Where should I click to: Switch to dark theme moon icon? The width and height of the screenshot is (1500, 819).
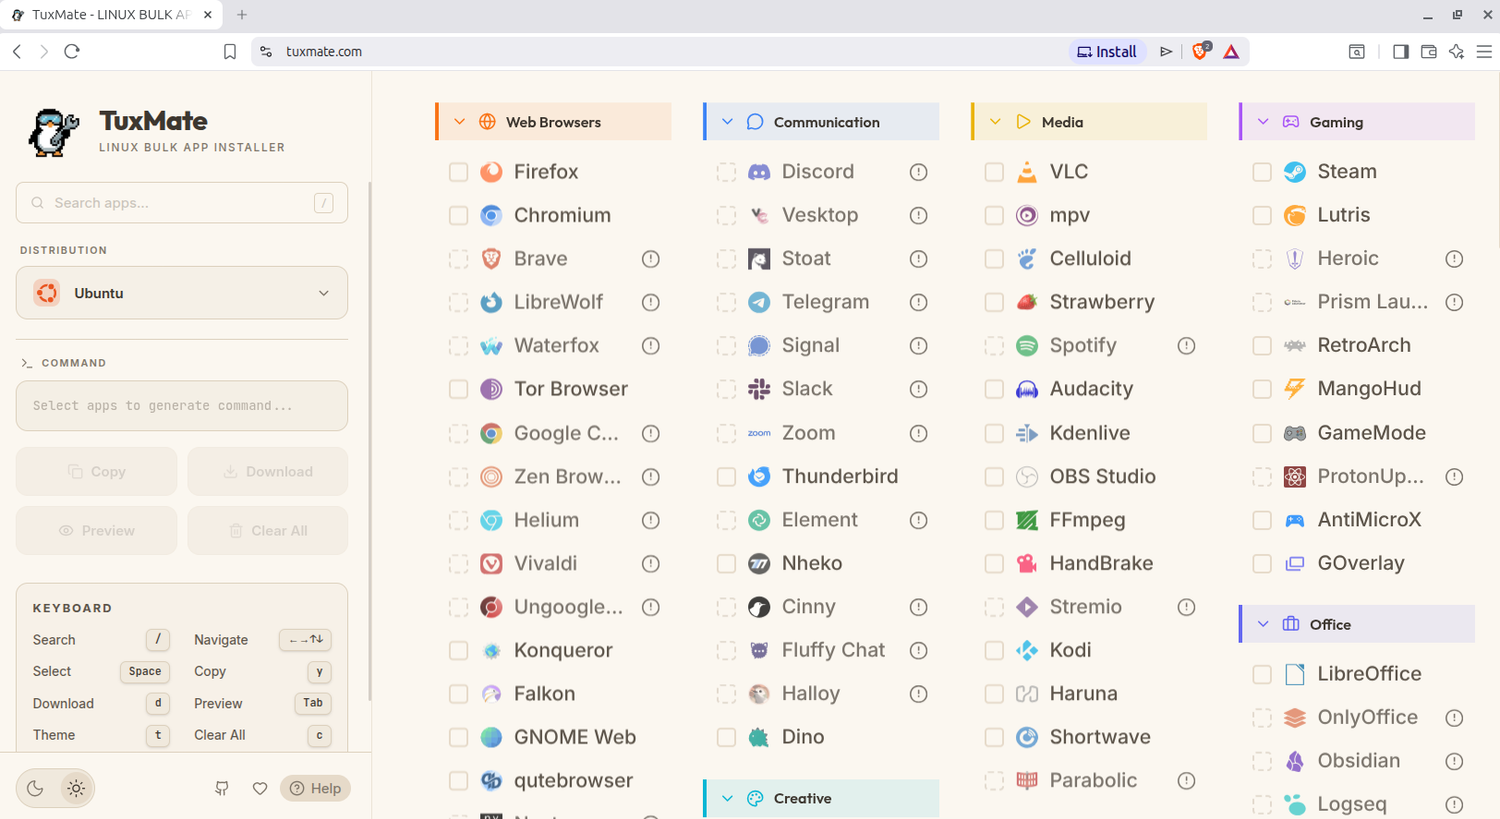coord(35,788)
